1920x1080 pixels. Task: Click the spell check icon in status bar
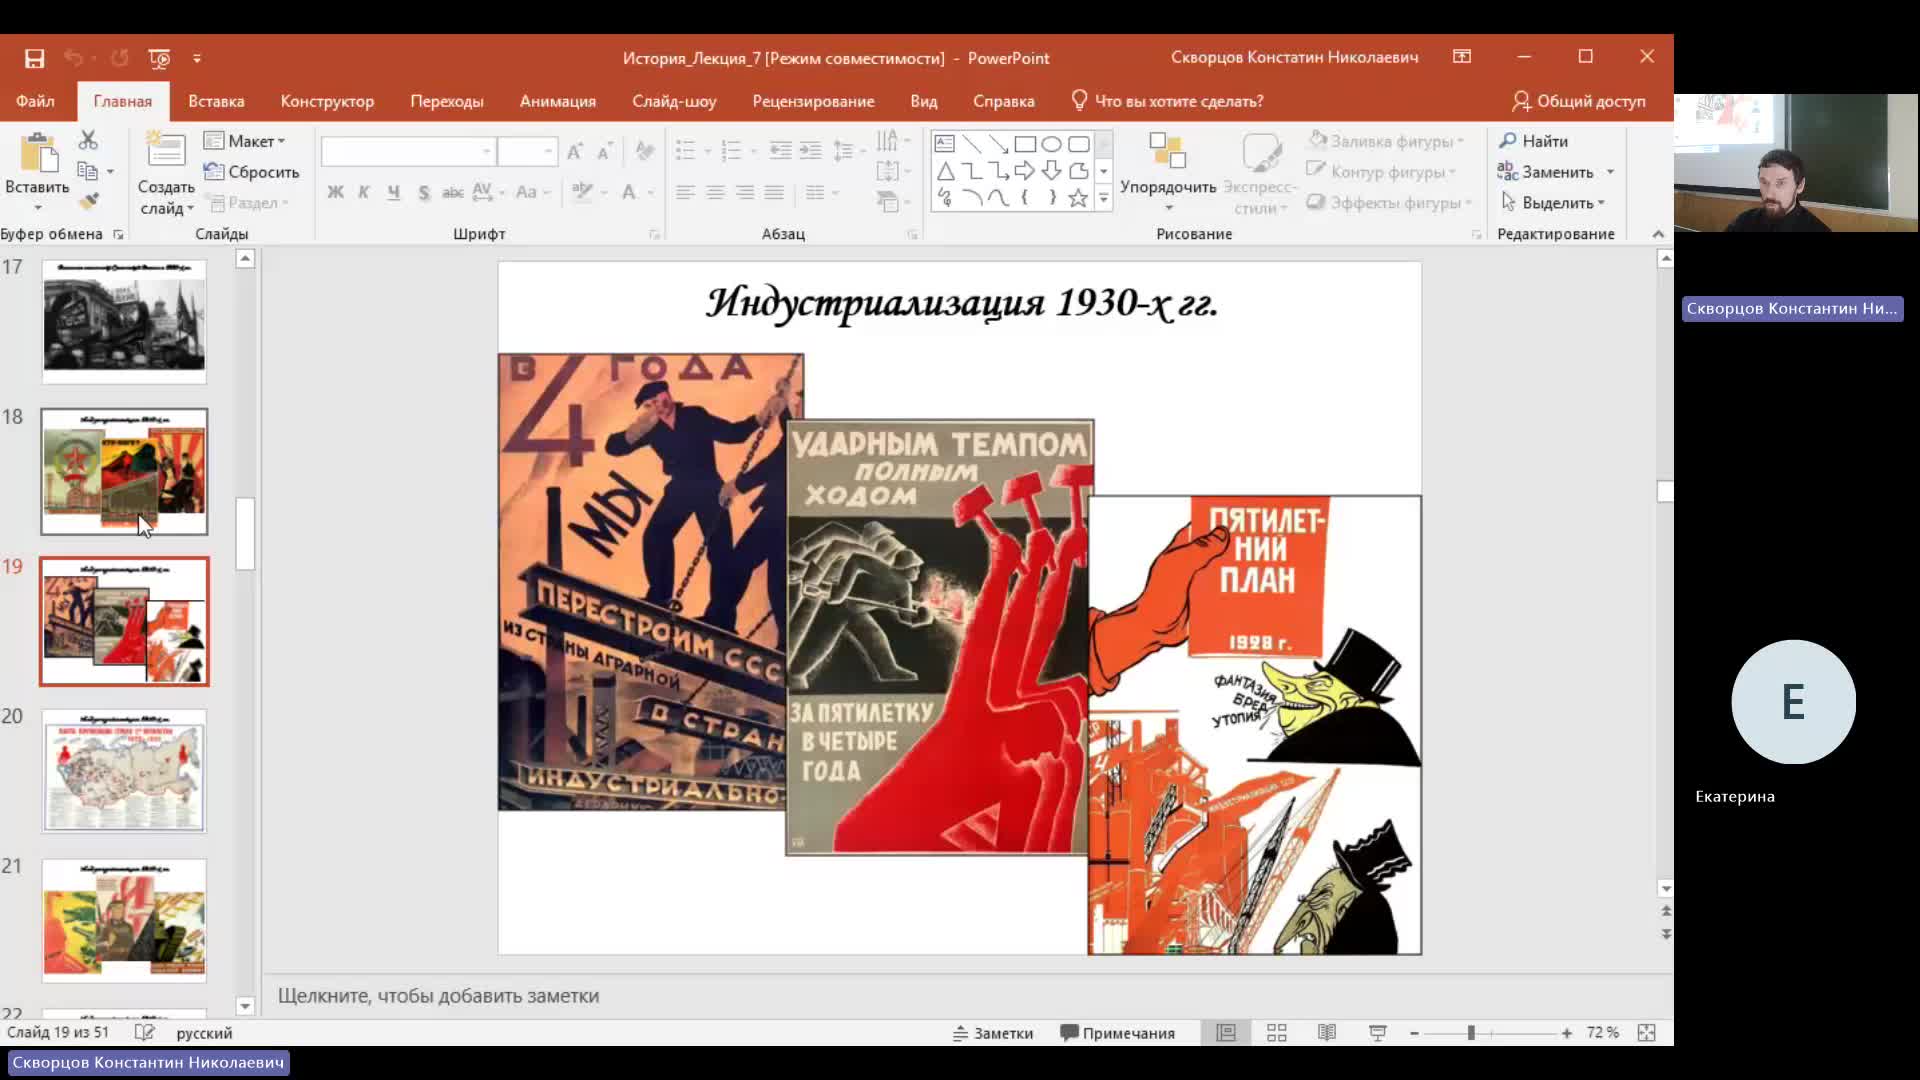click(x=145, y=1032)
